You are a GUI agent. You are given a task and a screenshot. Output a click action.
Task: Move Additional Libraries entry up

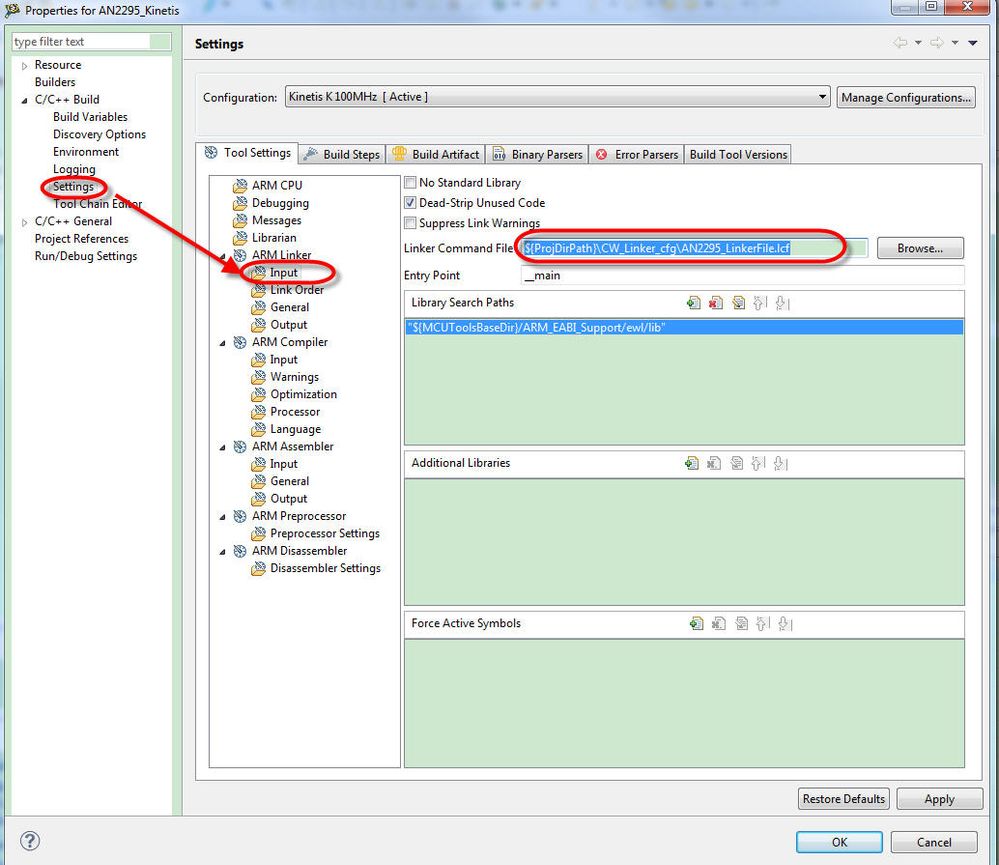[758, 463]
